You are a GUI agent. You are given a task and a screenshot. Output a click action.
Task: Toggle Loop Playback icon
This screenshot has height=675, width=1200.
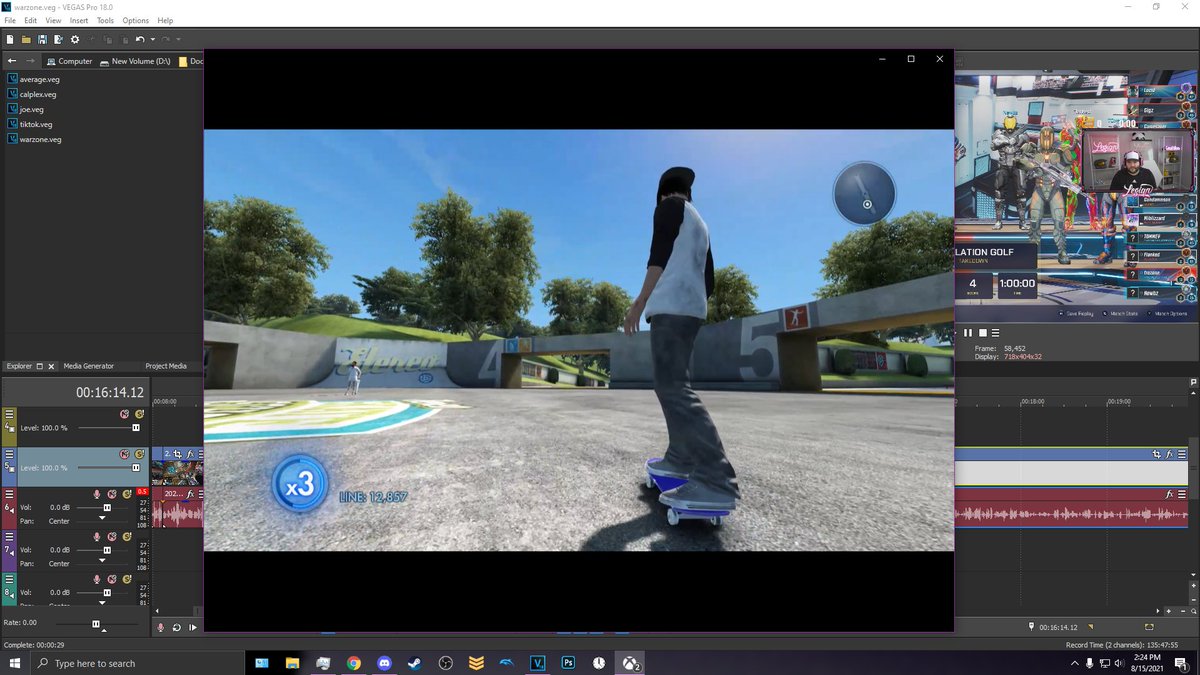click(176, 627)
